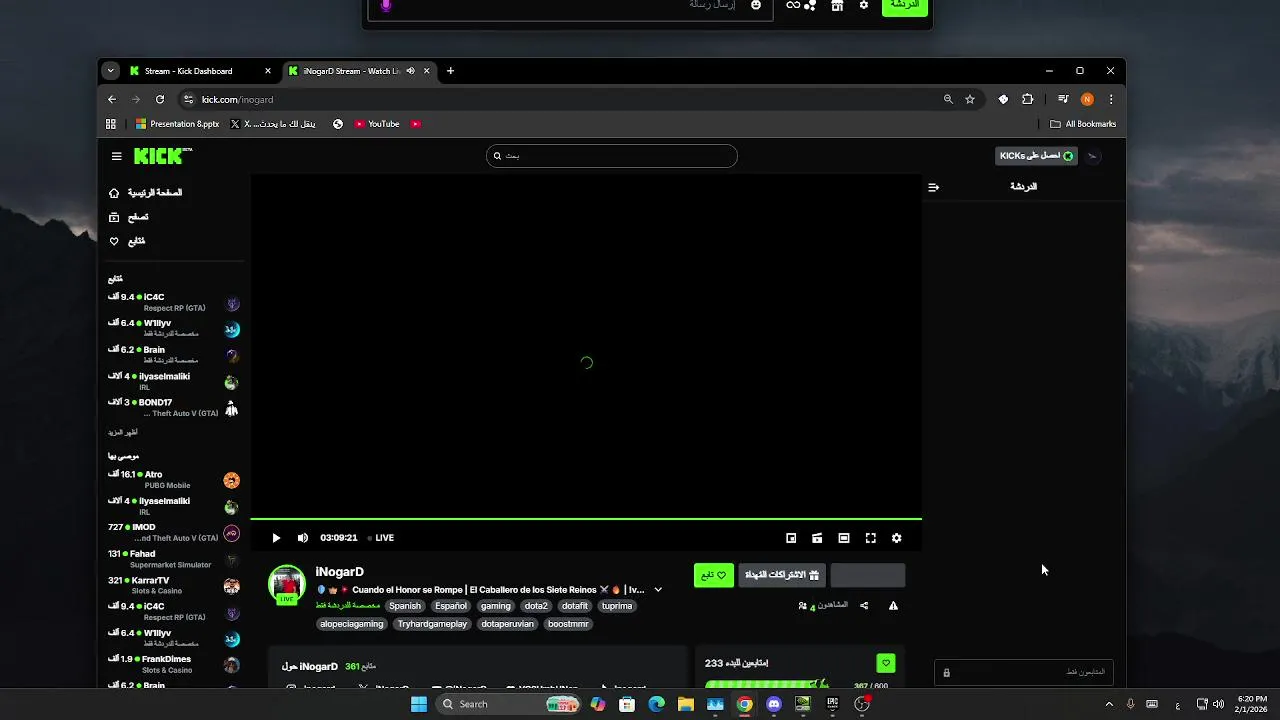Click the clip icon in the player controls
The image size is (1280, 720).
(817, 538)
